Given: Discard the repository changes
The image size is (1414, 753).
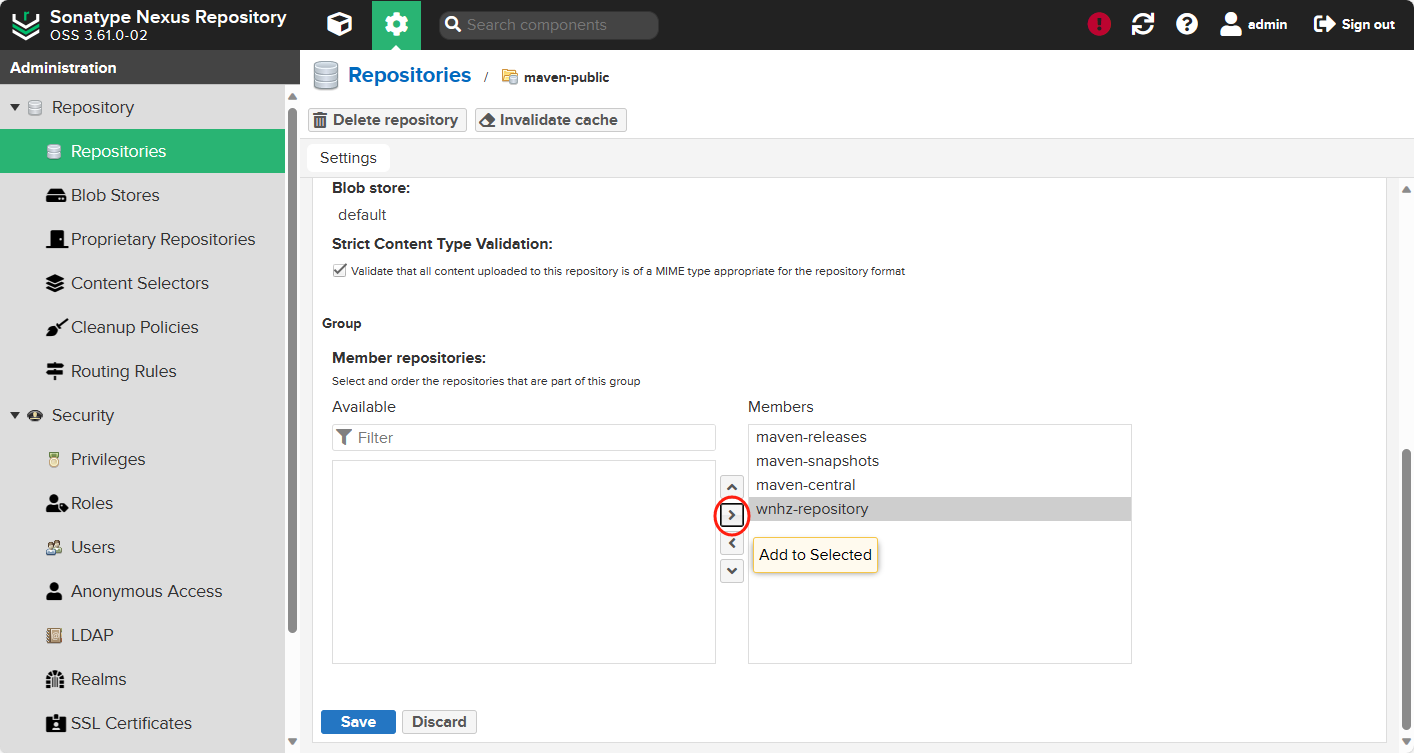Looking at the screenshot, I should pos(439,722).
